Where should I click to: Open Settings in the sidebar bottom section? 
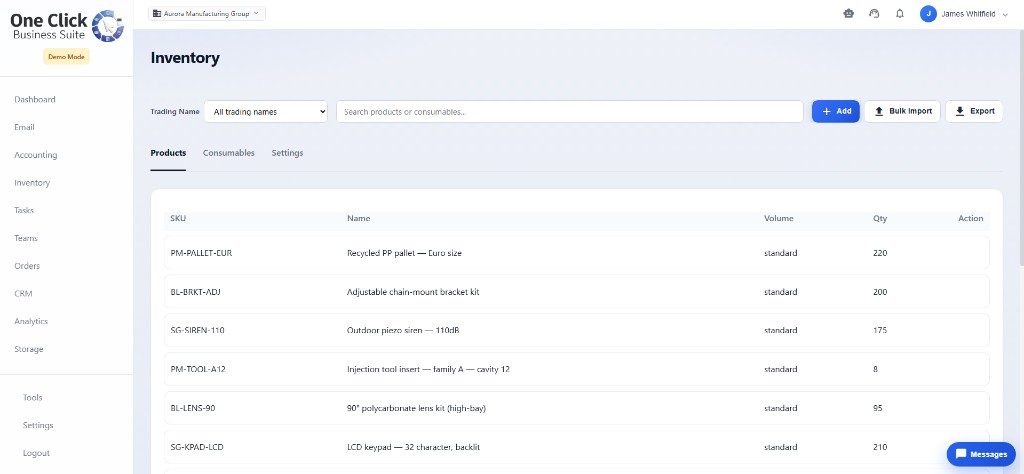(38, 425)
